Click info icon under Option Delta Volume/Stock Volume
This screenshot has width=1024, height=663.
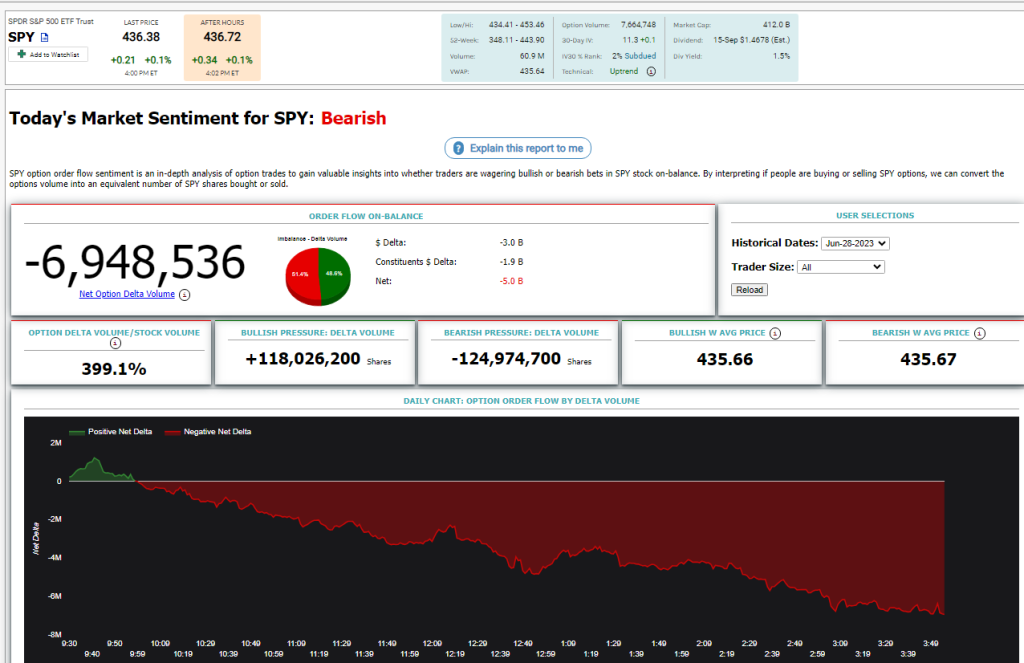click(115, 343)
